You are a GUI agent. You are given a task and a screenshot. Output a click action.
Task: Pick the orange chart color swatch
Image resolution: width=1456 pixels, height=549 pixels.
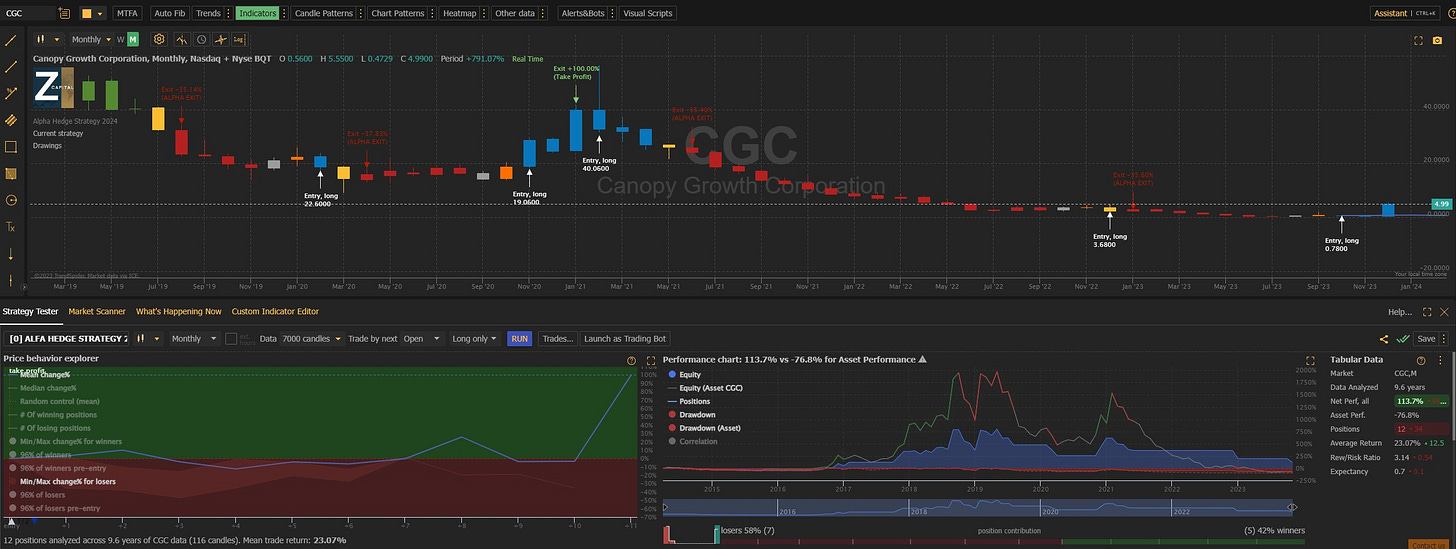(87, 13)
